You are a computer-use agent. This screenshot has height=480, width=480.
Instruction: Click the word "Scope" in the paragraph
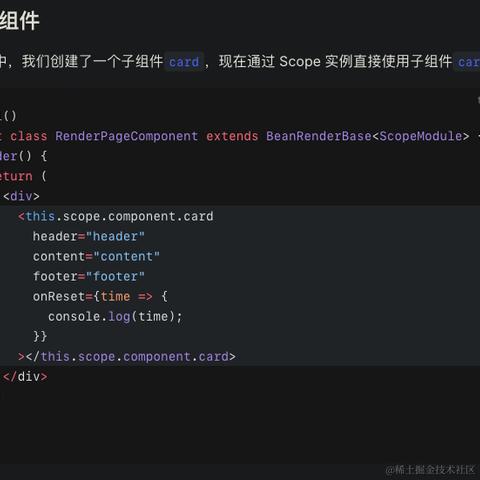point(300,62)
